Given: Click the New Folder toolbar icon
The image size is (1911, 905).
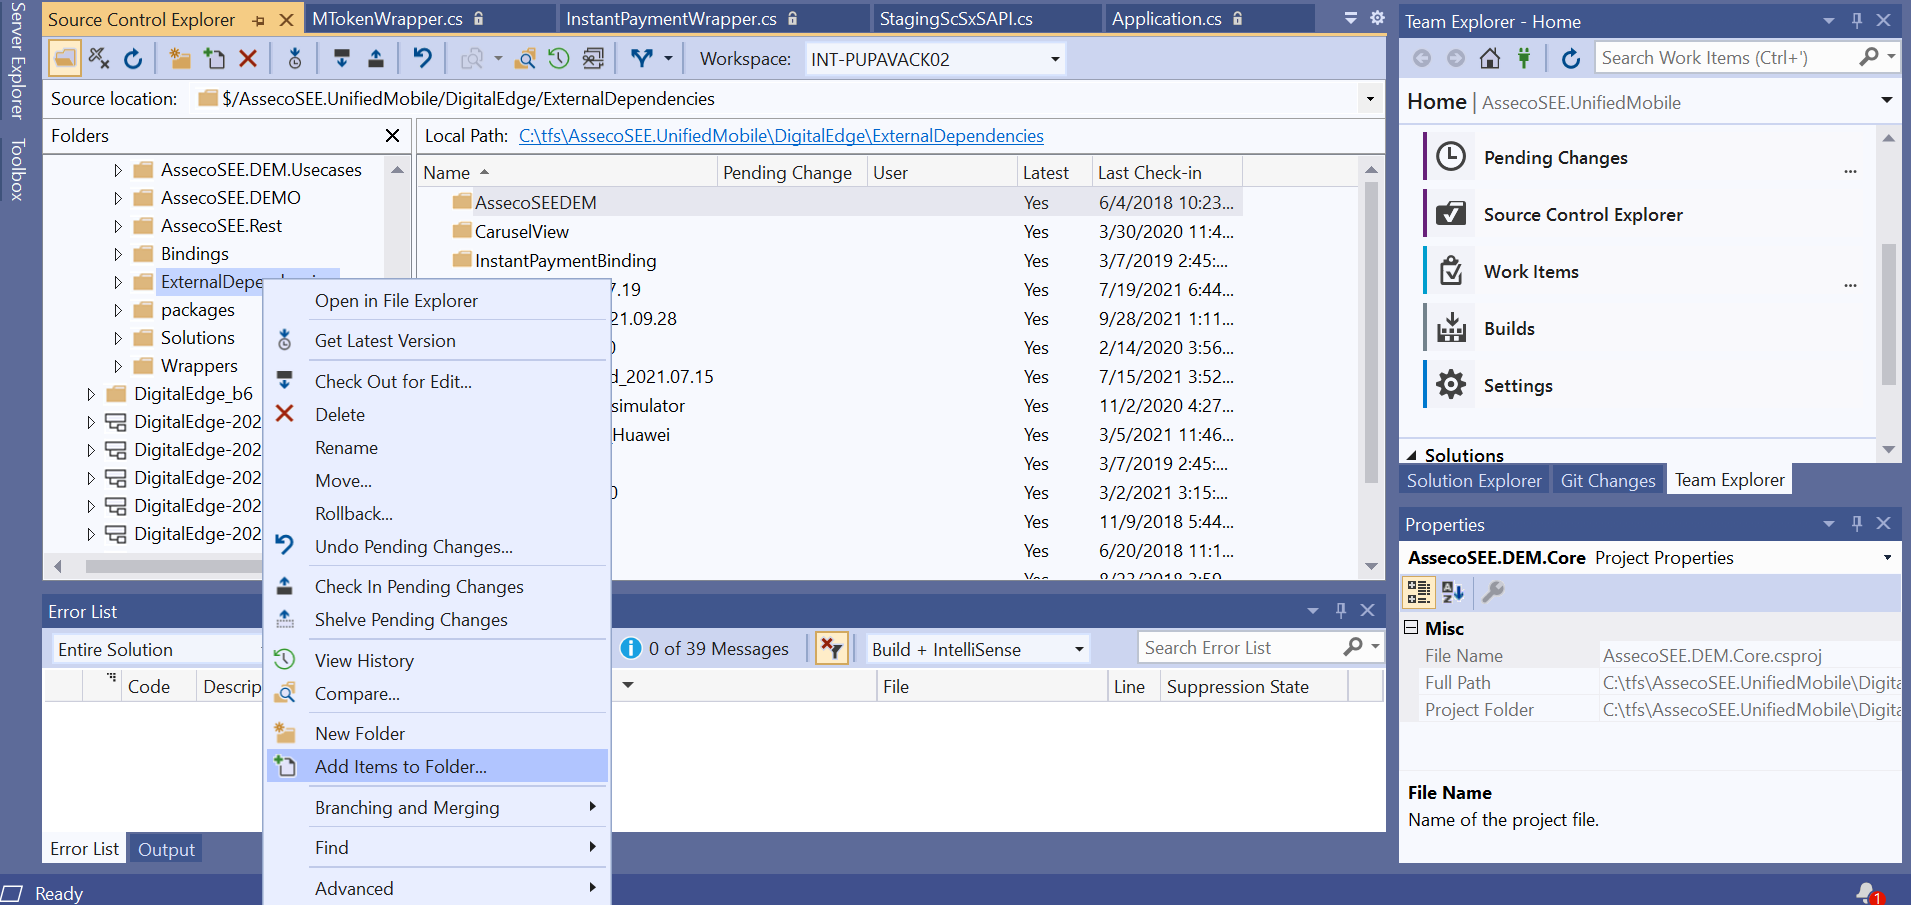Looking at the screenshot, I should click(180, 59).
